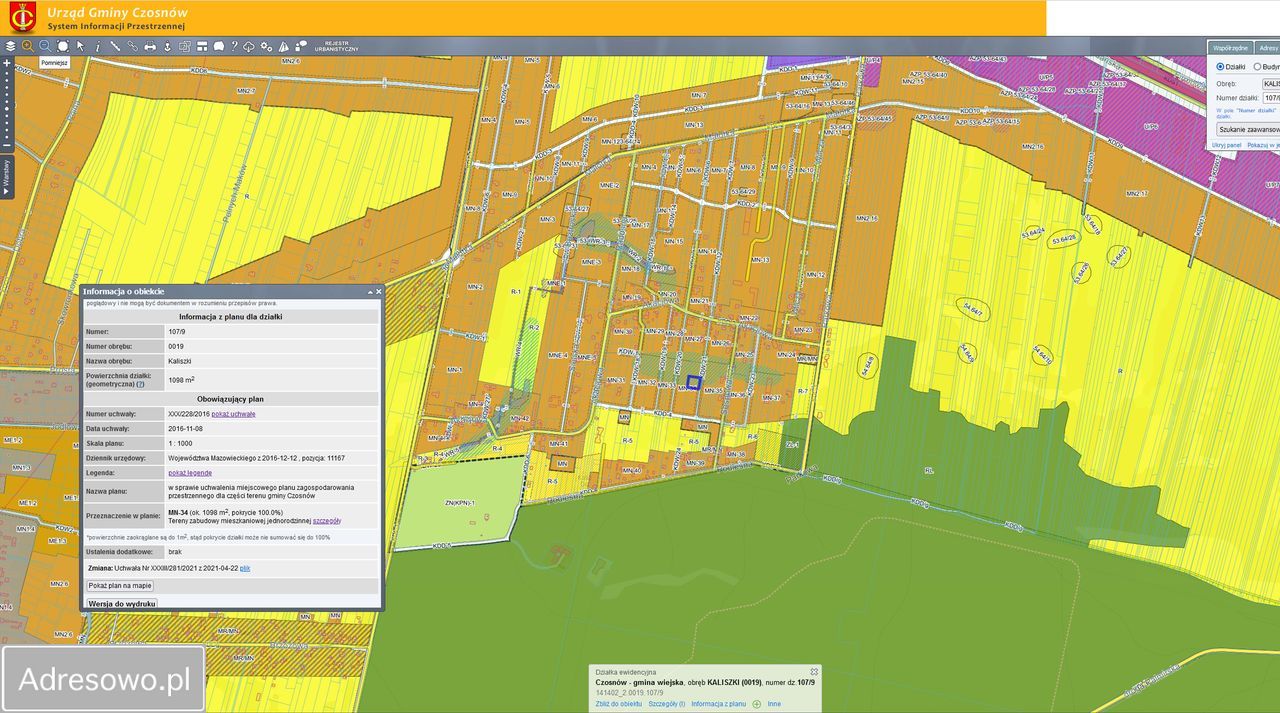1280x713 pixels.
Task: Open the 'pokaż uchwałę' link
Action: [x=233, y=413]
